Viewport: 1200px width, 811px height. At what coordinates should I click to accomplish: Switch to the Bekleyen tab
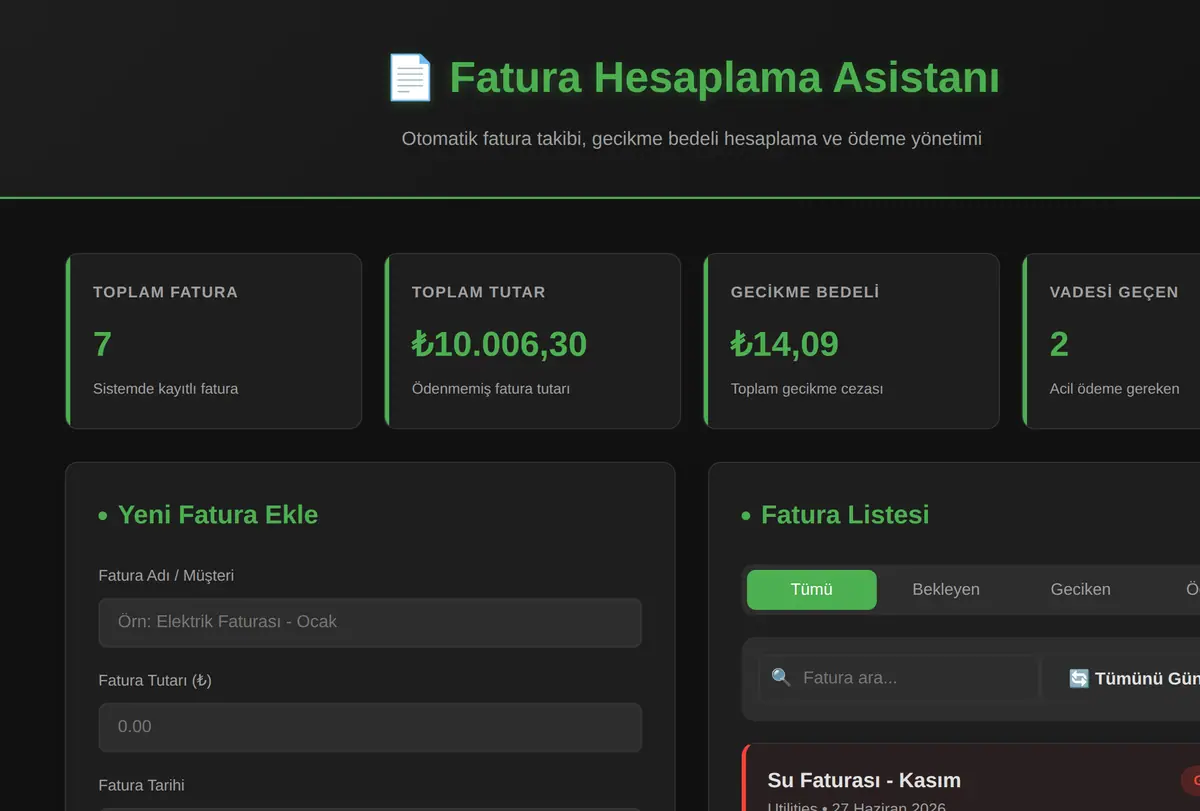[946, 590]
